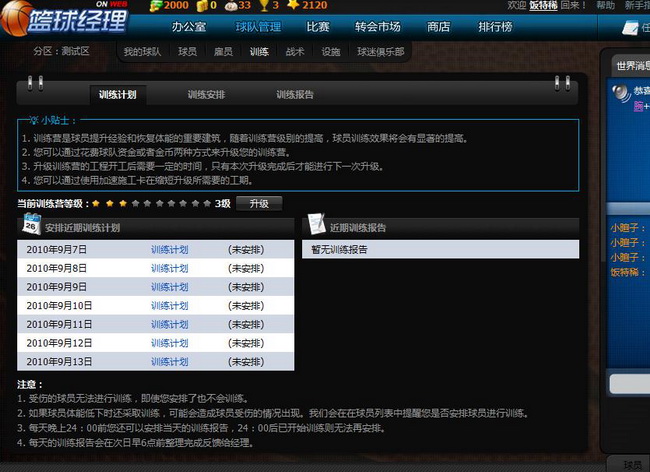Open the 球迷俱乐部 sub-navigation tab
This screenshot has height=472, width=650.
pyautogui.click(x=380, y=51)
